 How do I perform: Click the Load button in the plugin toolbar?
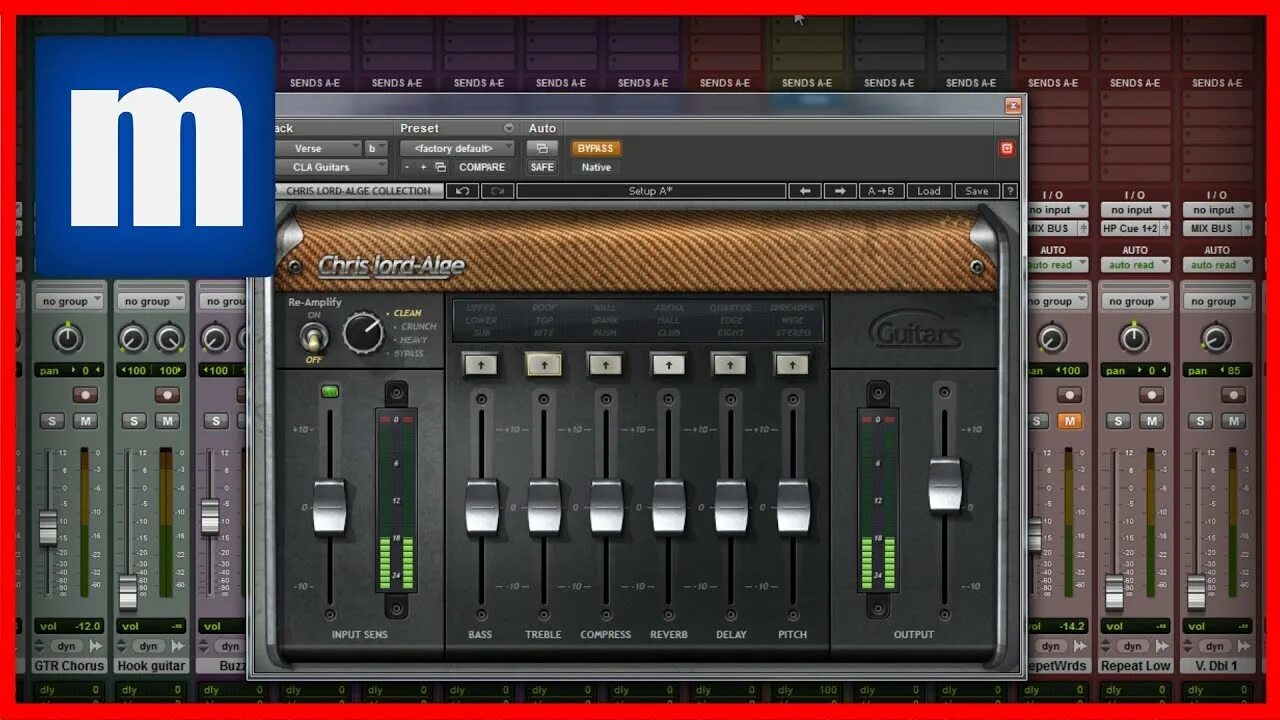pos(929,191)
